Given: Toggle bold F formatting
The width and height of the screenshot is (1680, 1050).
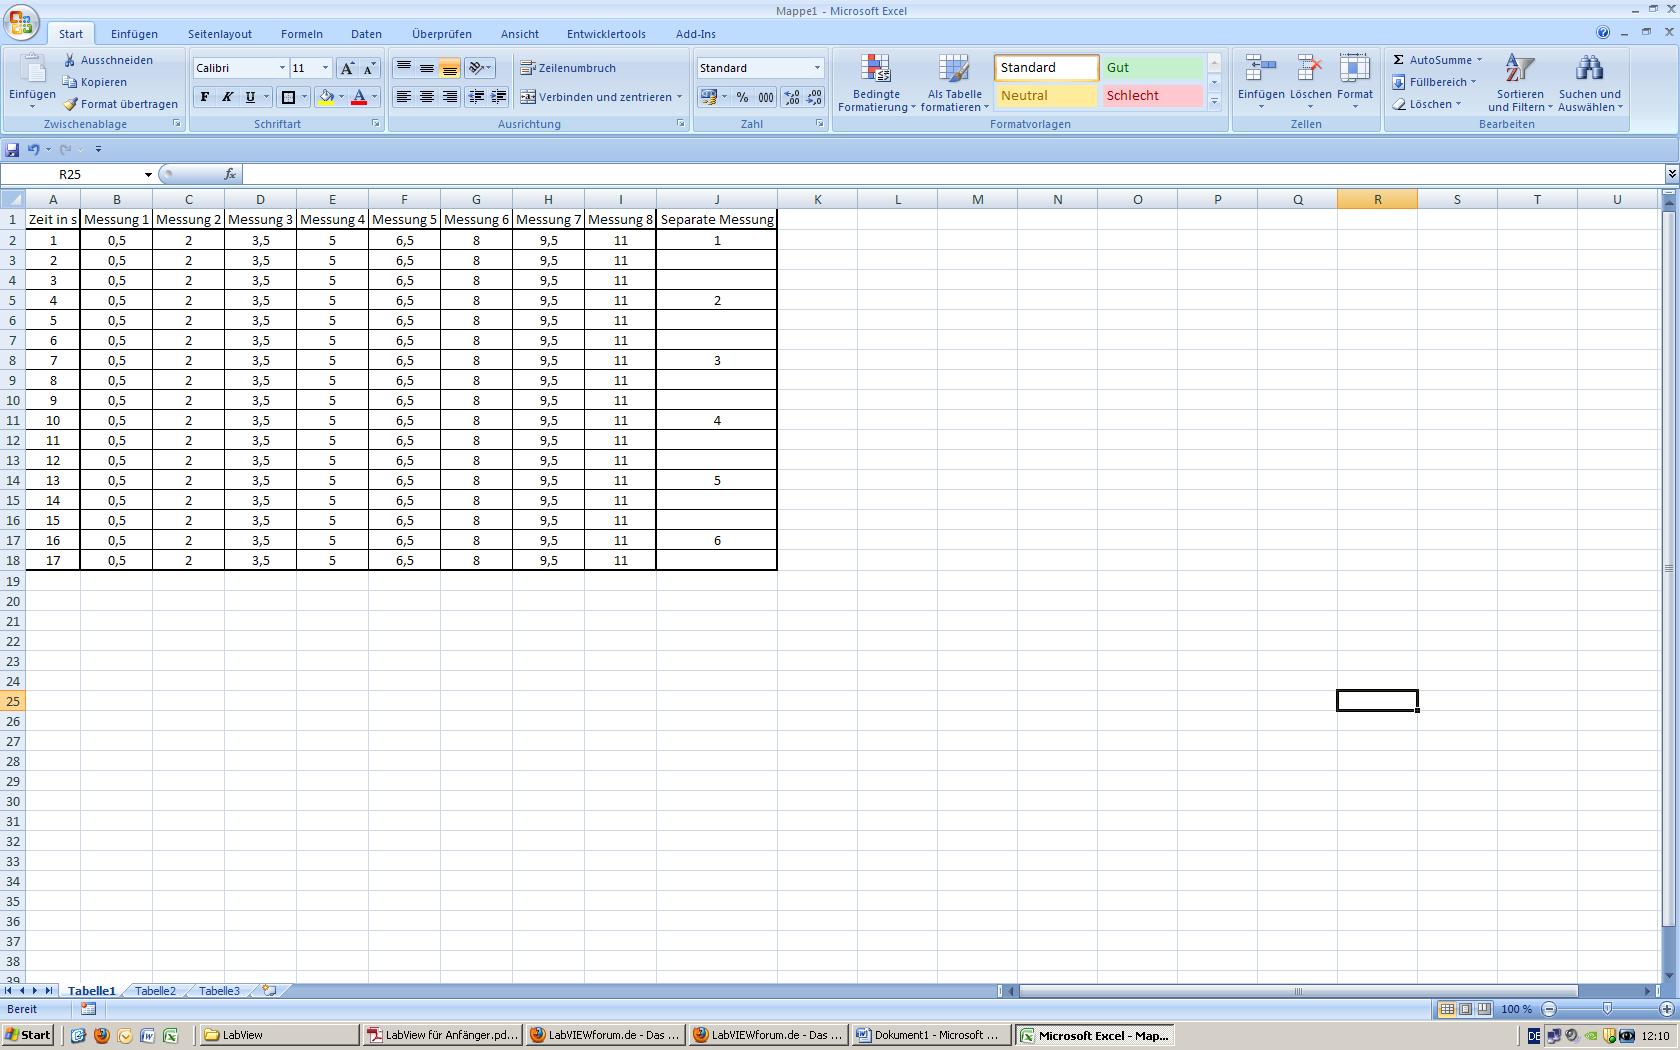Looking at the screenshot, I should coord(205,97).
